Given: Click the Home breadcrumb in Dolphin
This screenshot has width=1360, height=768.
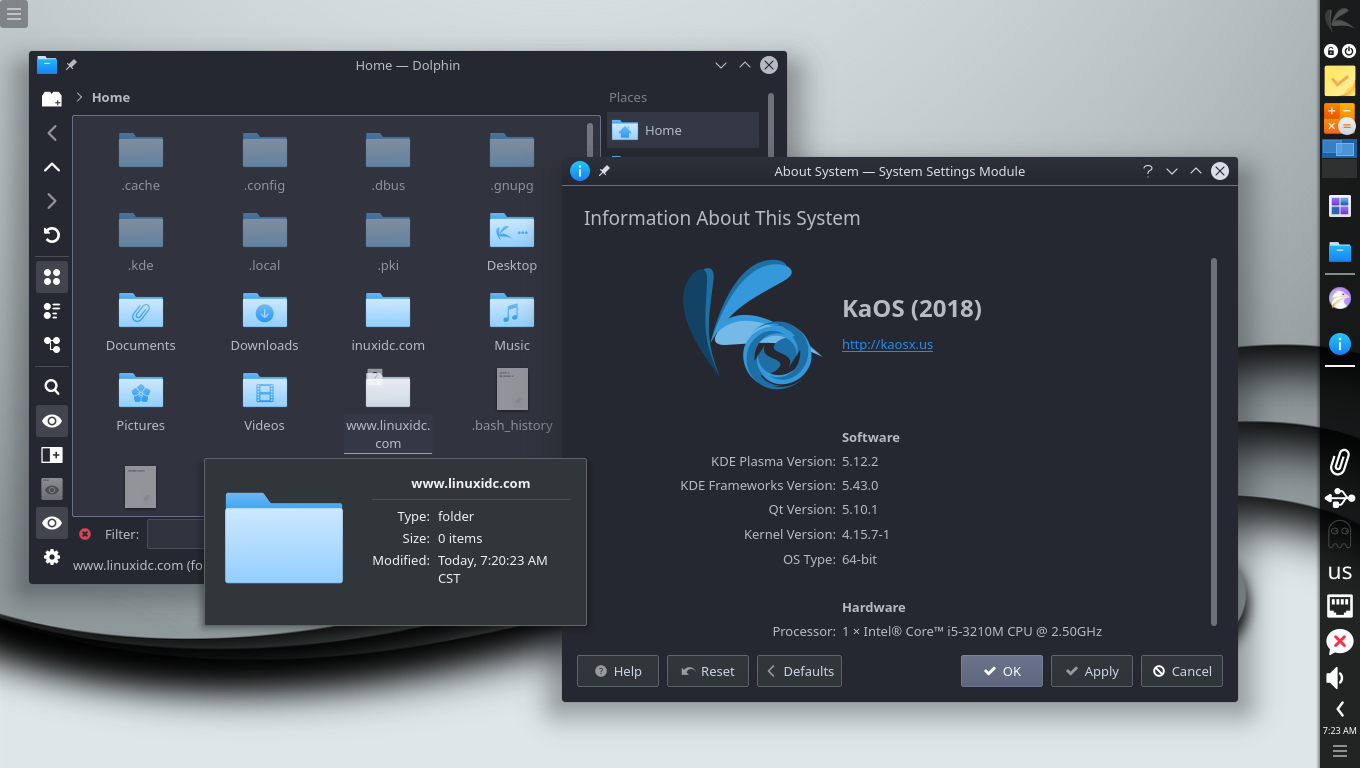Looking at the screenshot, I should 111,97.
